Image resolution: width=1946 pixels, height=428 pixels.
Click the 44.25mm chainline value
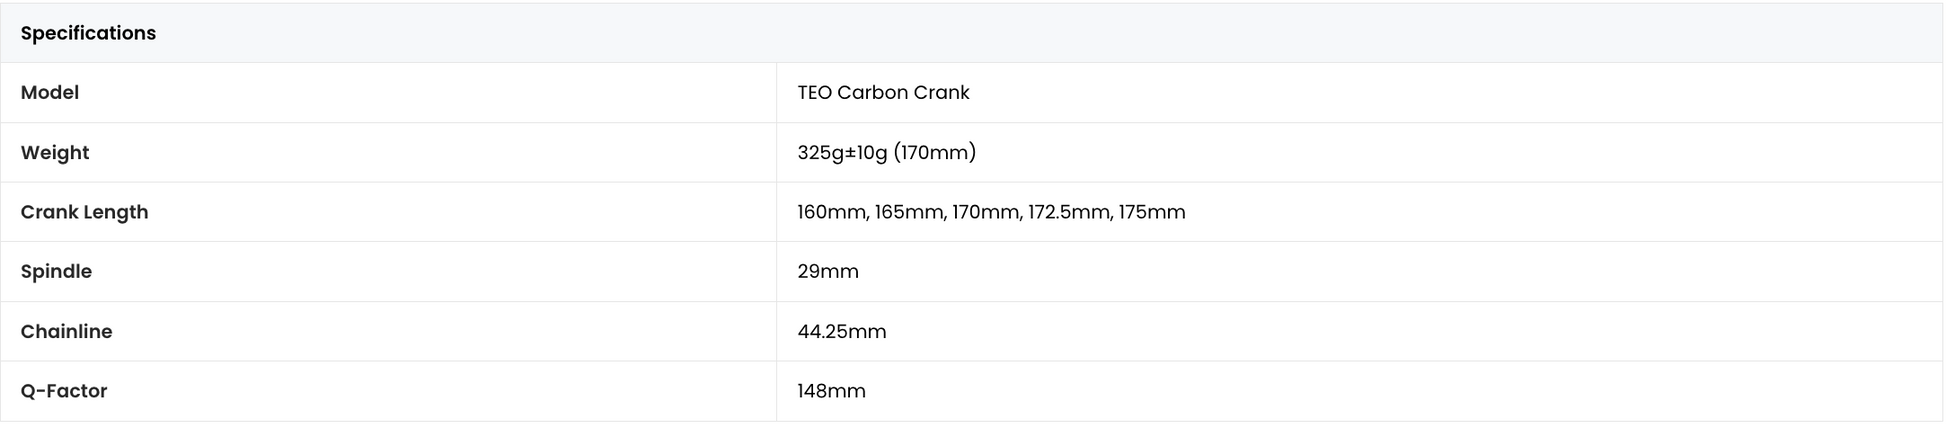tap(842, 331)
